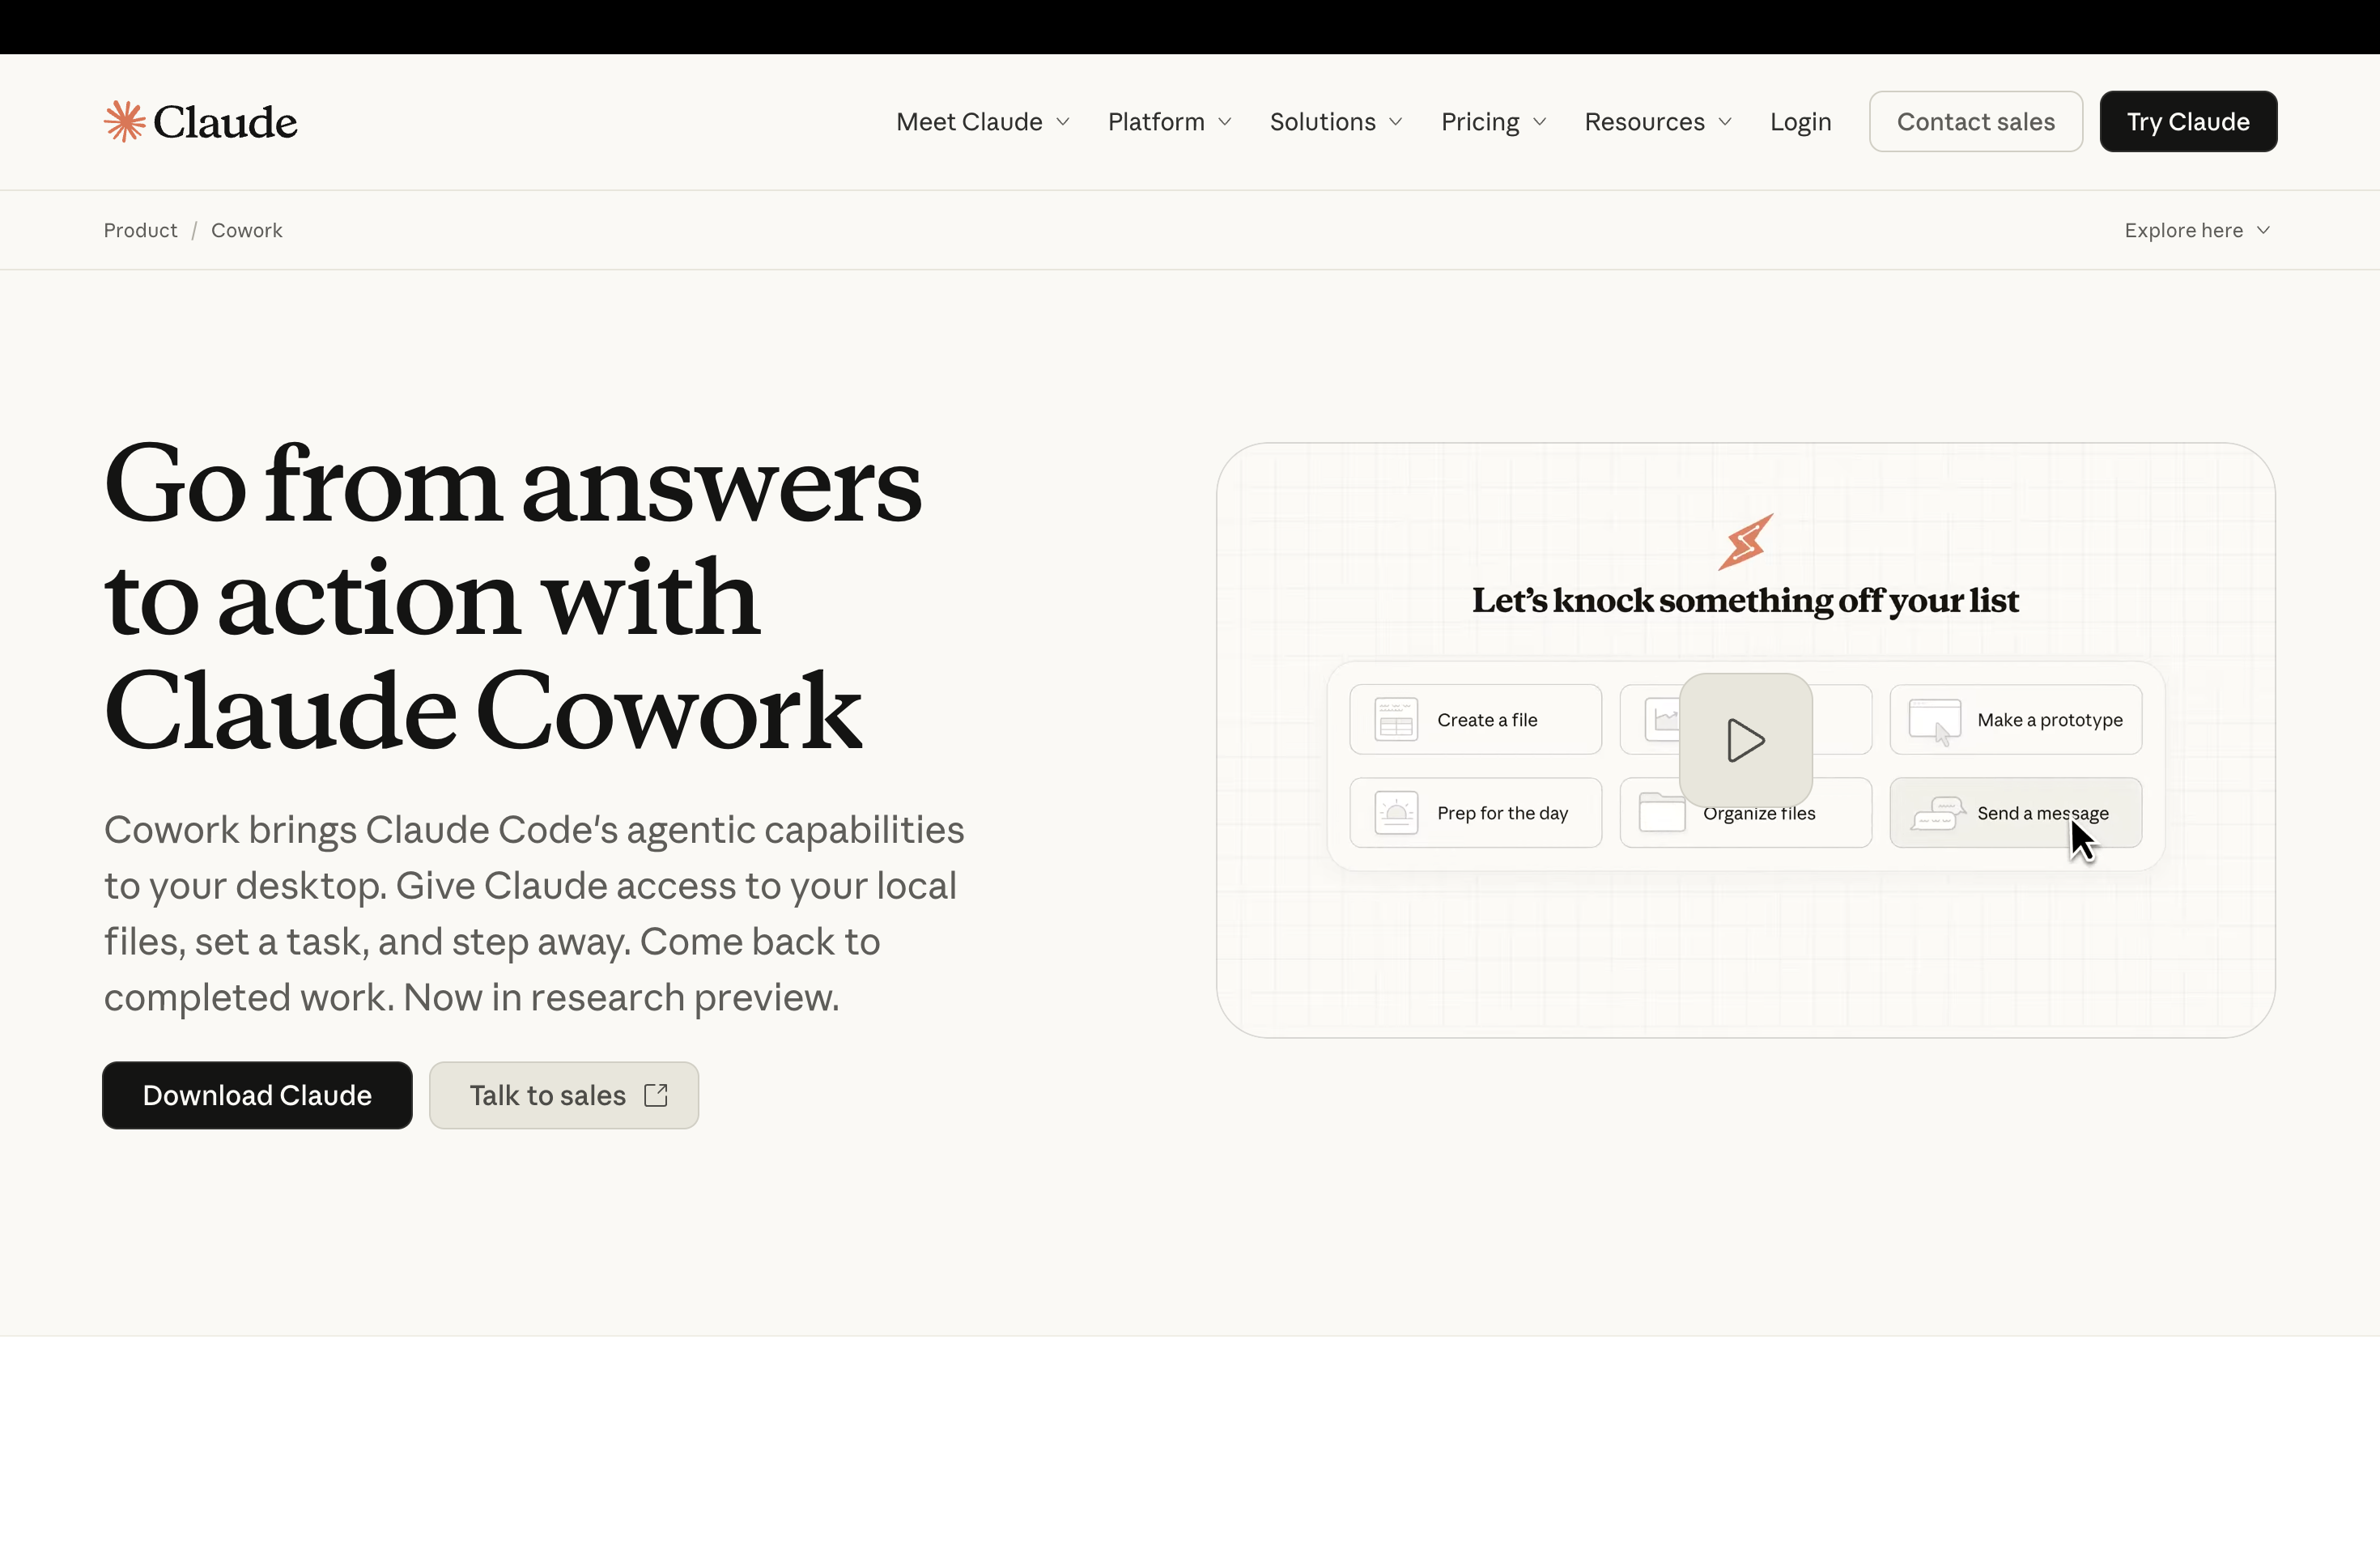Click the Claude starburst logo icon
2380x1548 pixels.
click(125, 121)
